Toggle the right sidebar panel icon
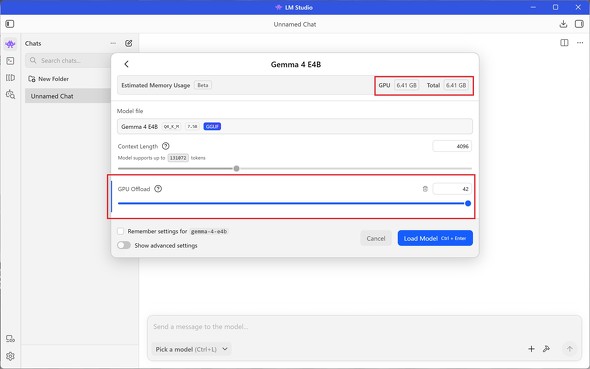Screen dimensions: 590x369 [579, 24]
